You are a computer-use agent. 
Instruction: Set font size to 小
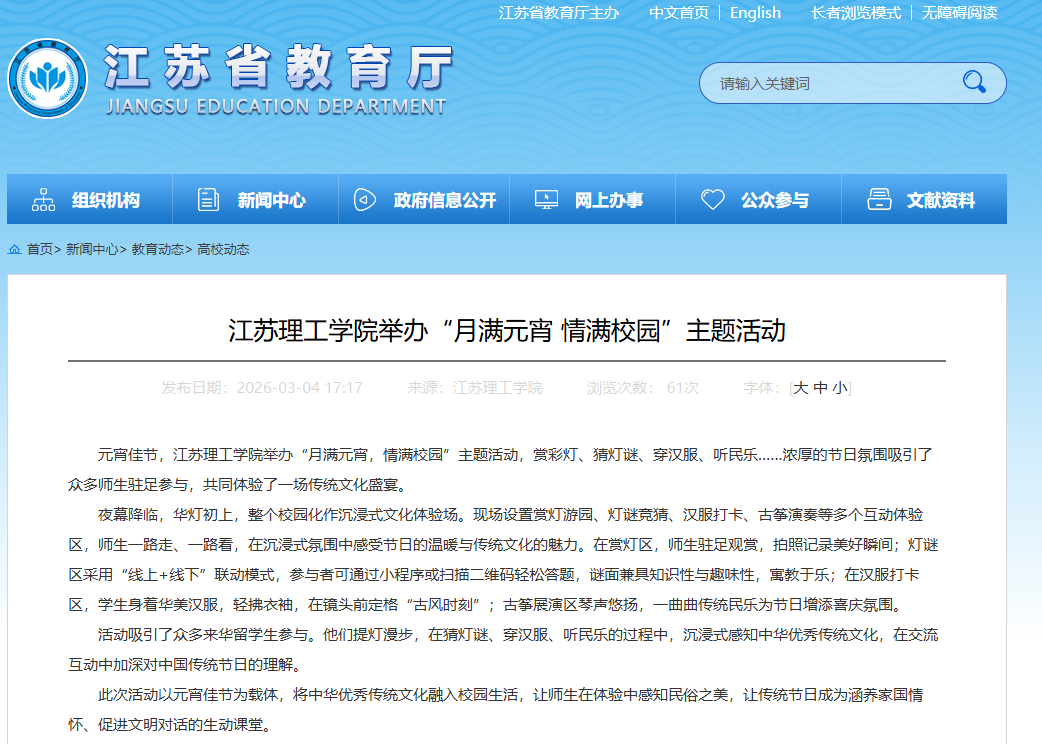[839, 388]
